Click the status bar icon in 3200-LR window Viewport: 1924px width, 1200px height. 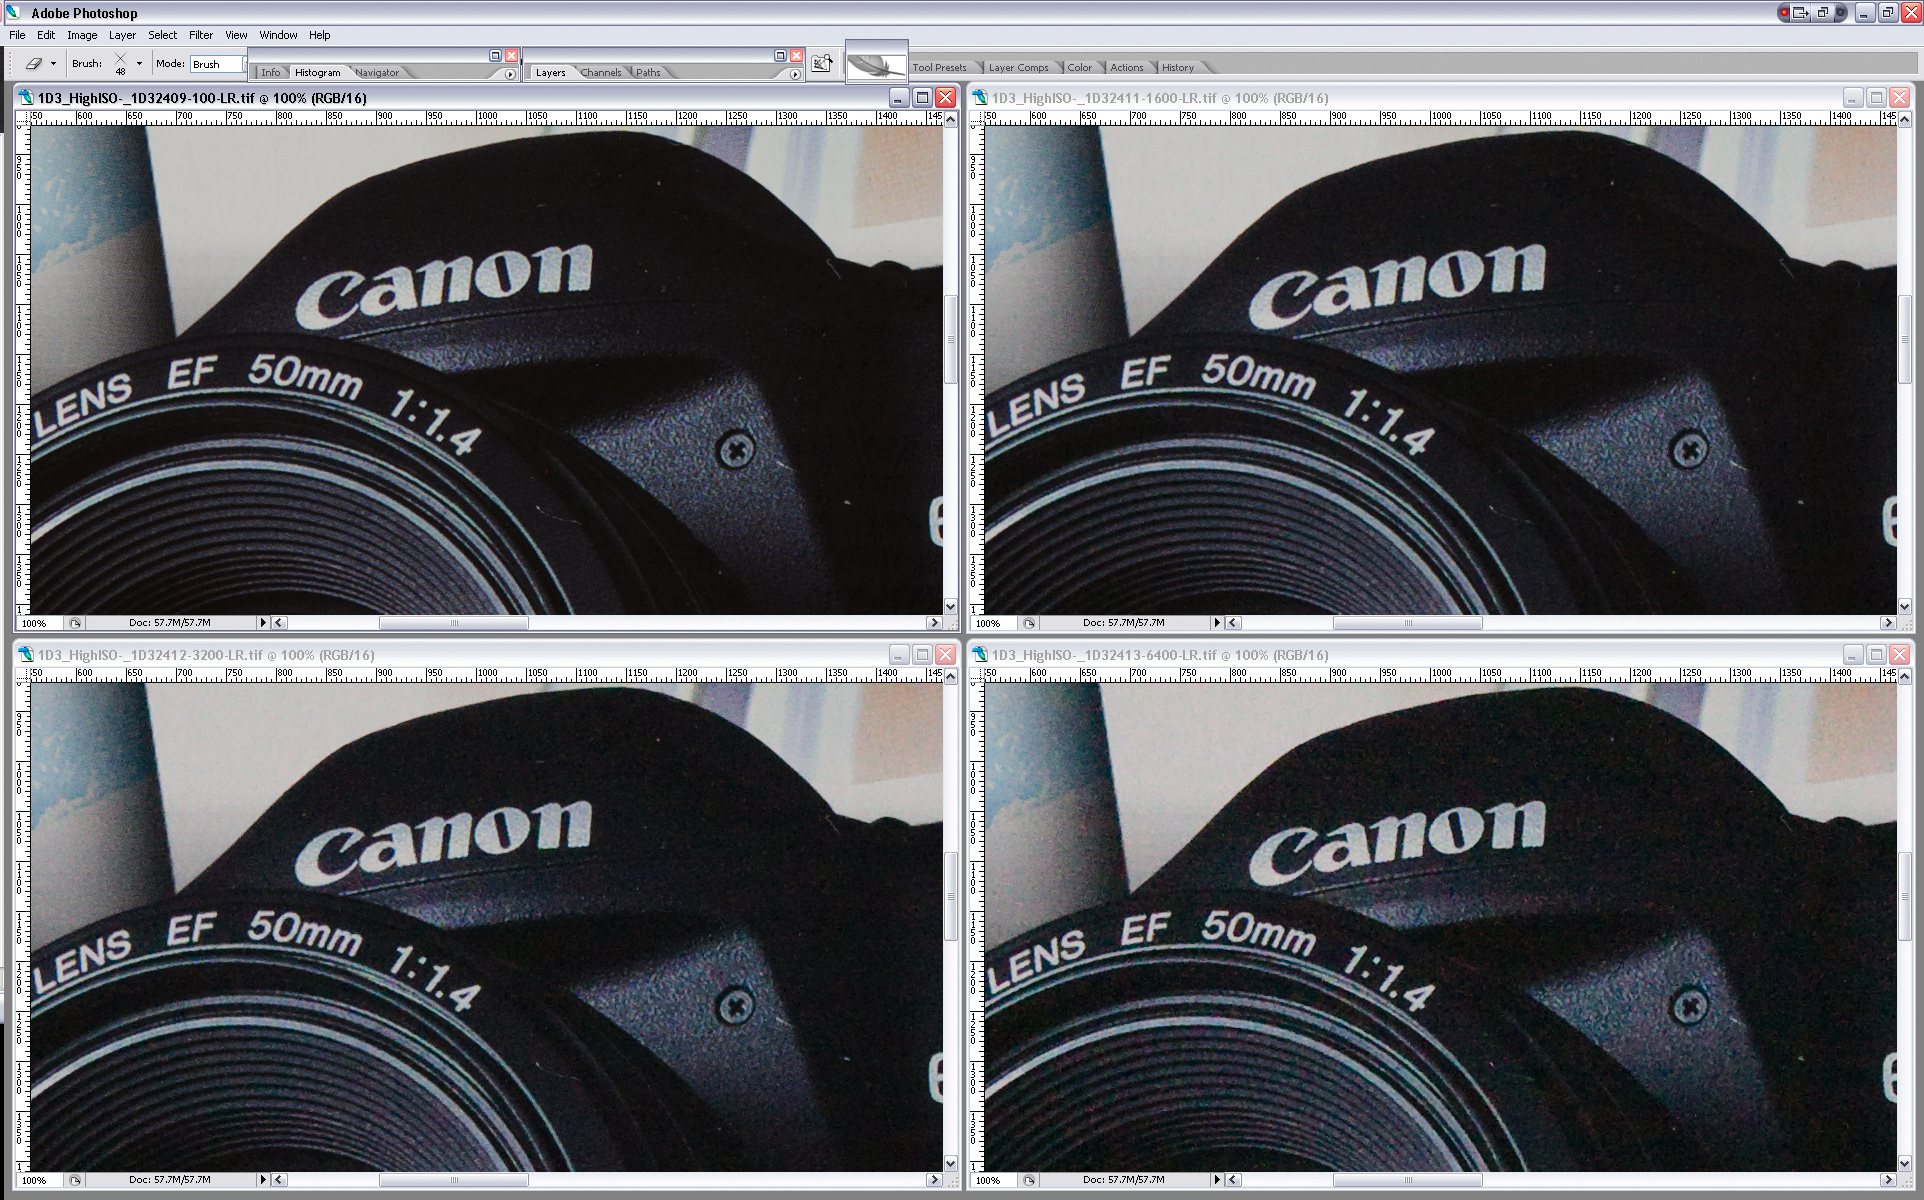[x=74, y=1180]
